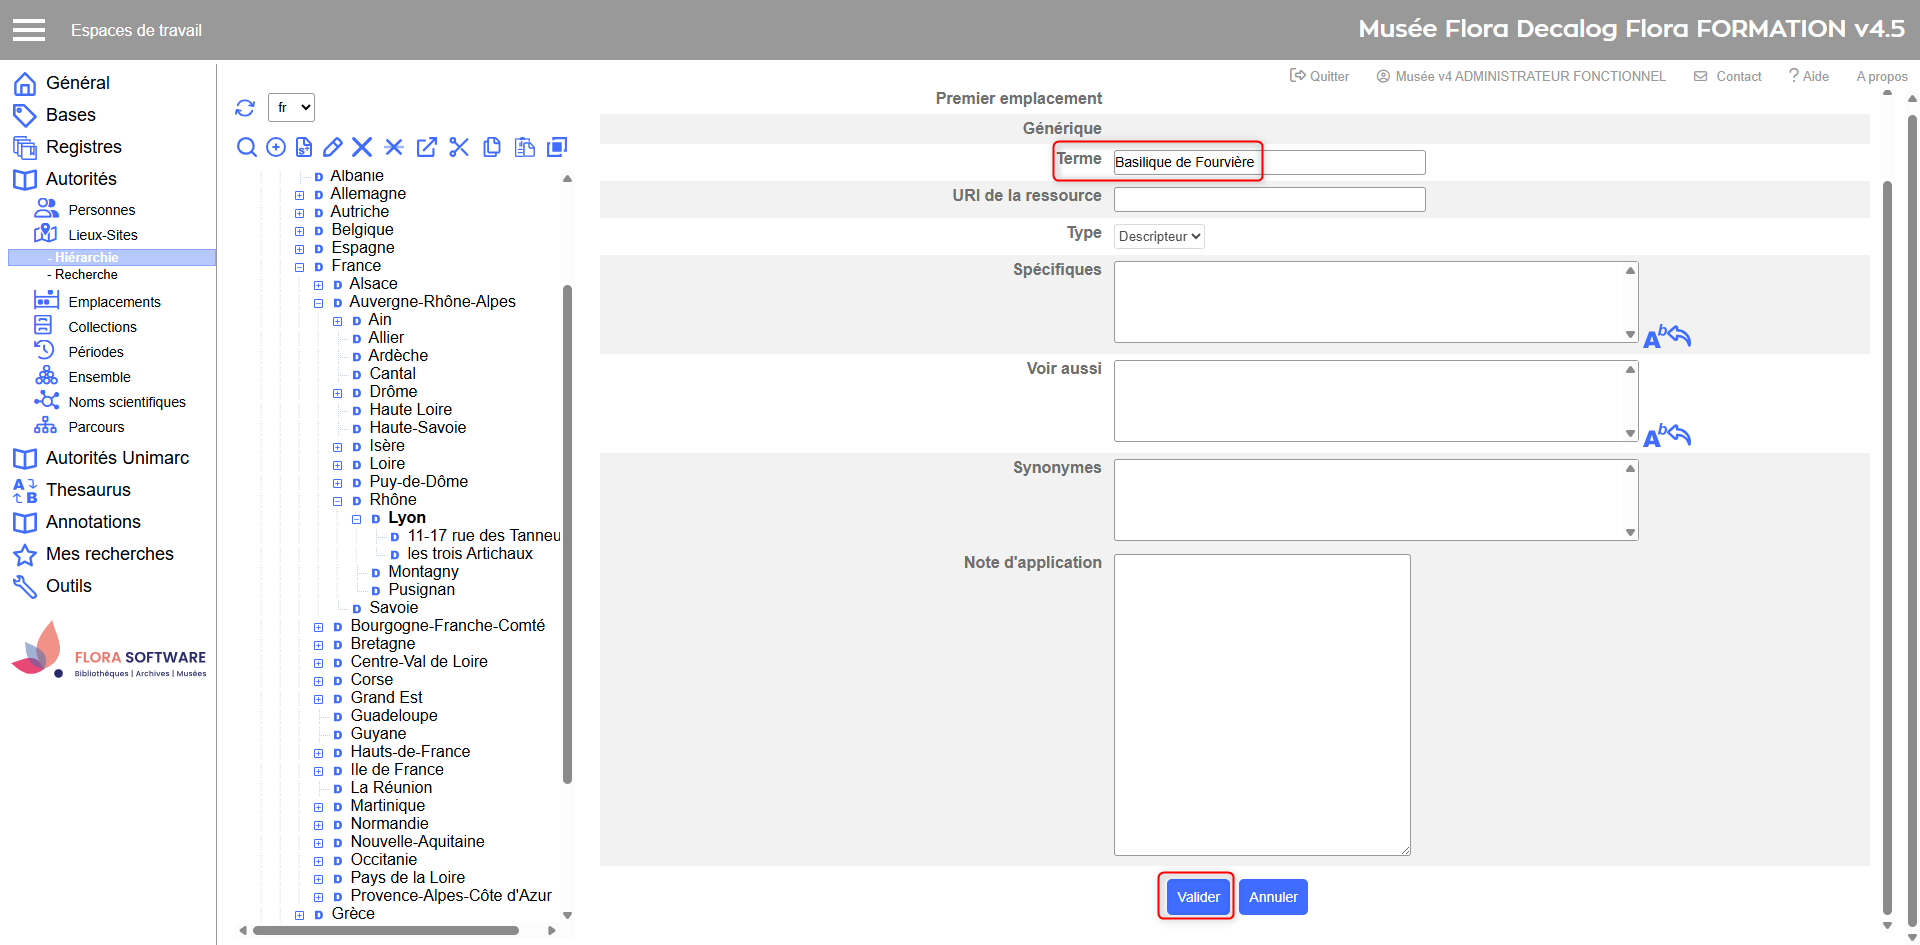Open the Type dropdown set to Descripteur
Image resolution: width=1920 pixels, height=945 pixels.
[1159, 237]
